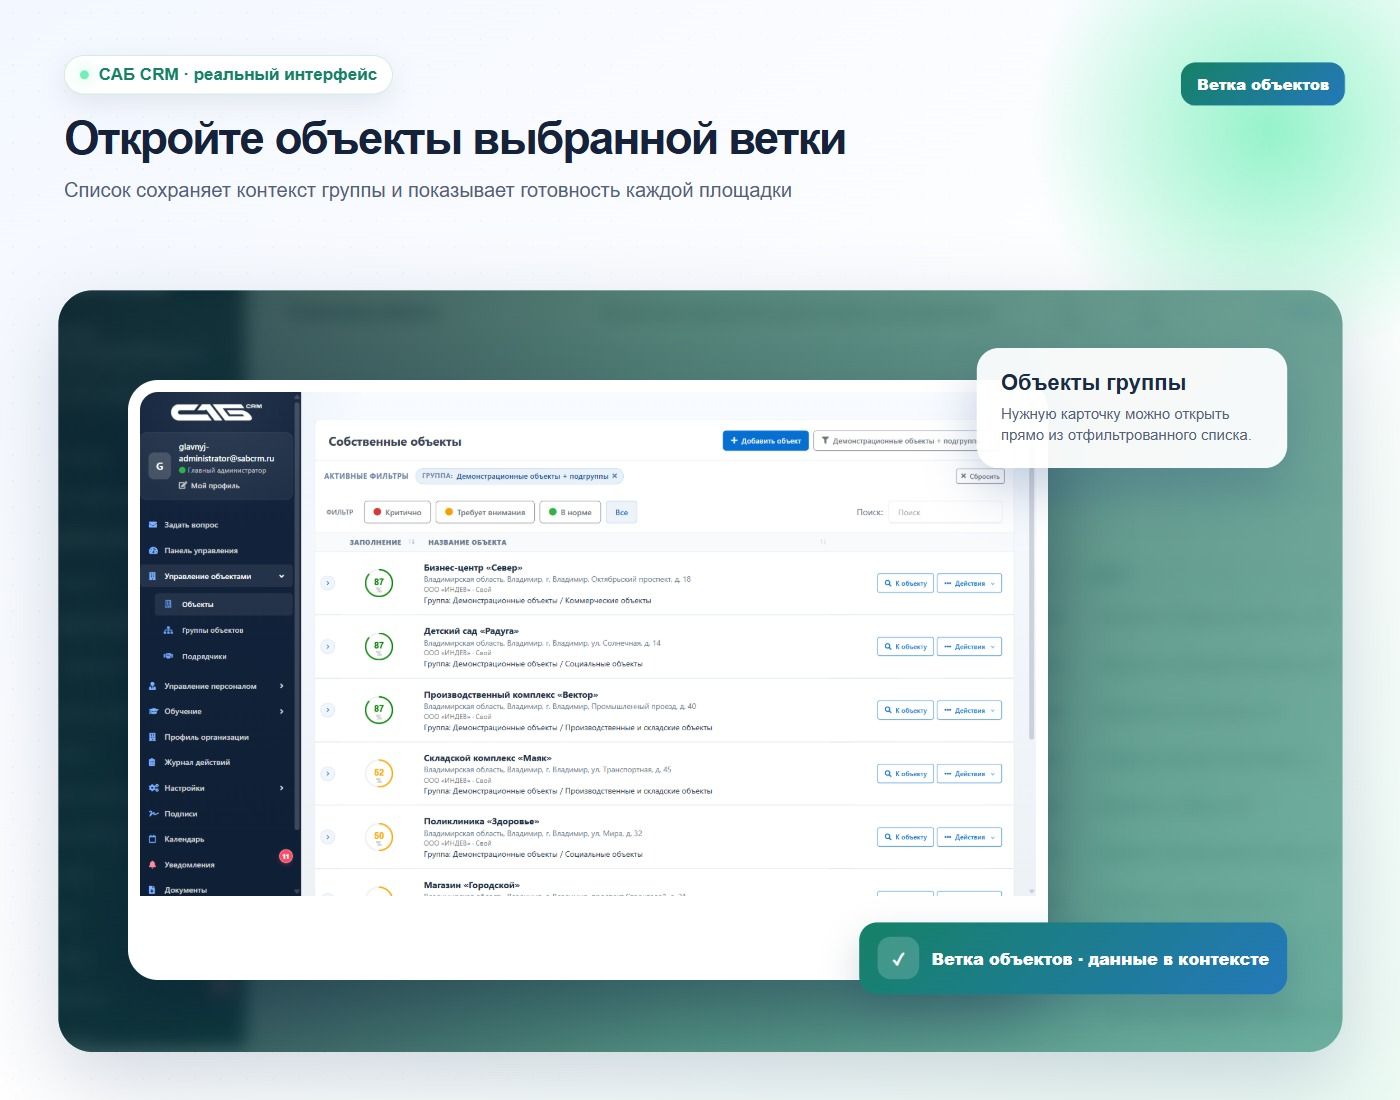1400x1100 pixels.
Task: Click the 87% fill ring of Детский сад «Радуга»
Action: tap(379, 646)
